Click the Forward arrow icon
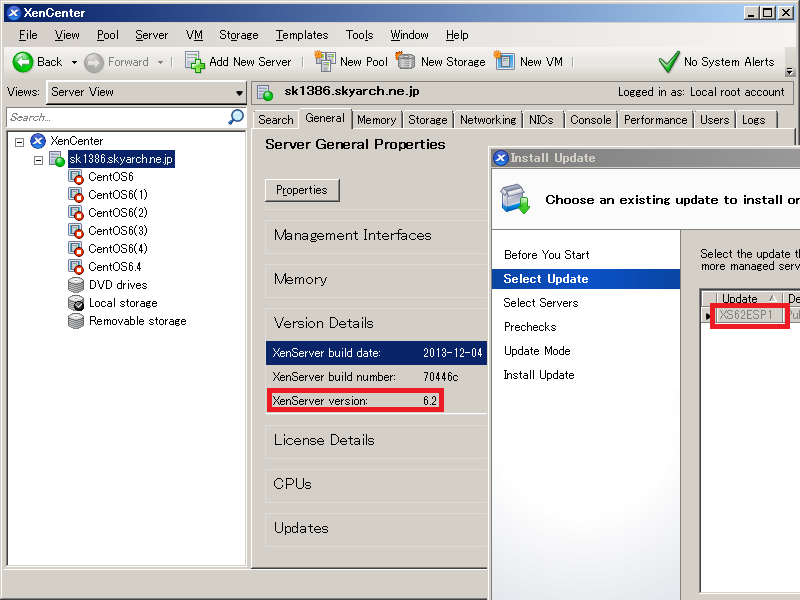Viewport: 800px width, 600px height. click(93, 62)
